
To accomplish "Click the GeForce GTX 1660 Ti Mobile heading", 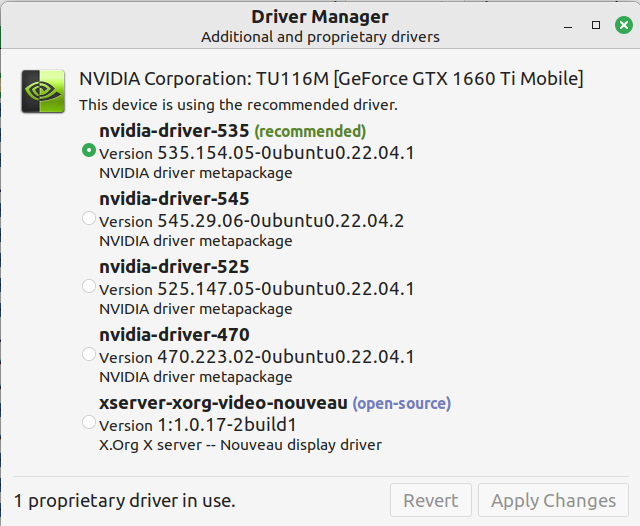I will coord(331,79).
